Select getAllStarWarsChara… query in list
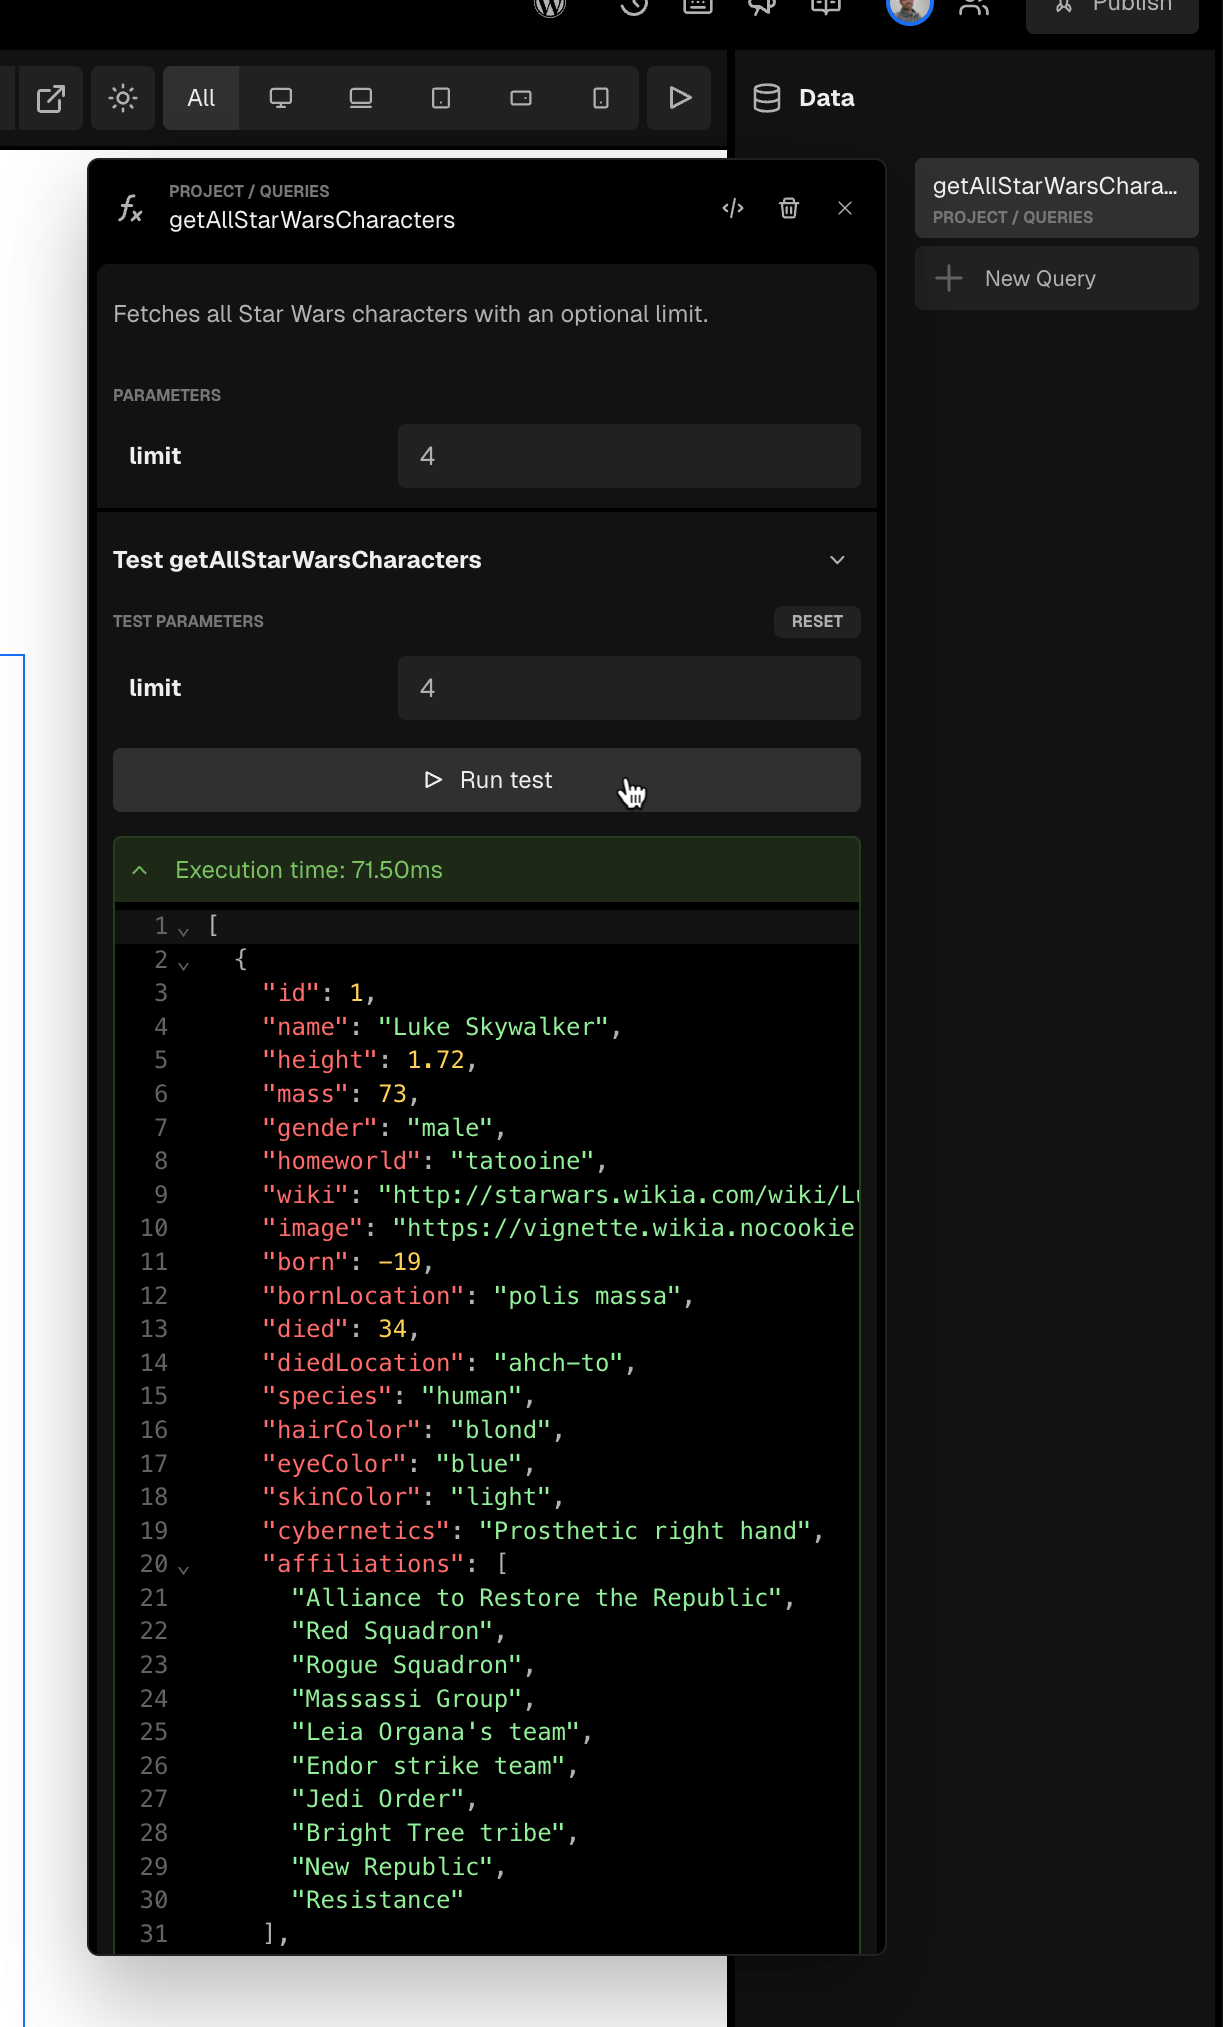The height and width of the screenshot is (2027, 1223). (1057, 198)
